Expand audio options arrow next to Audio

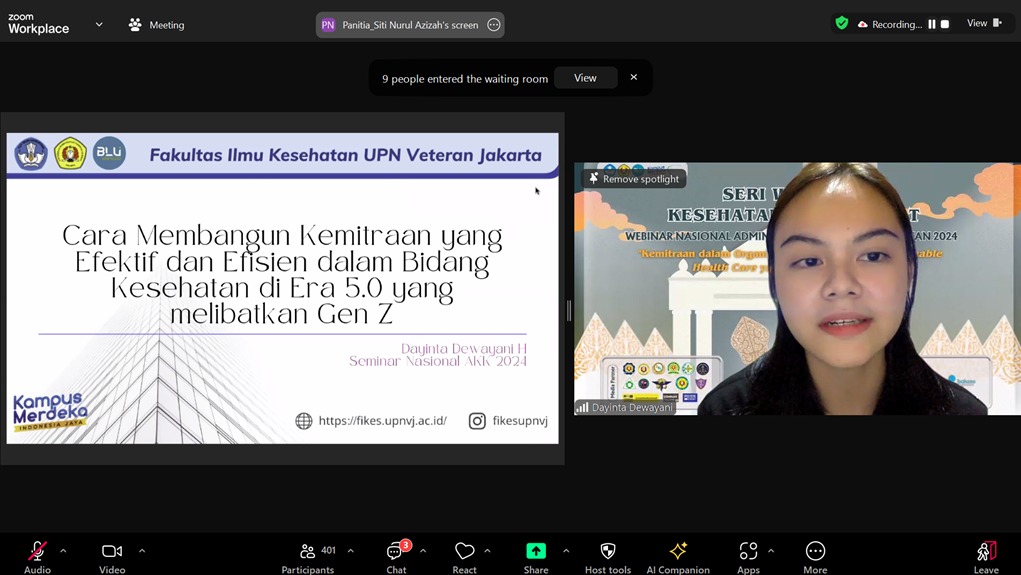point(63,551)
